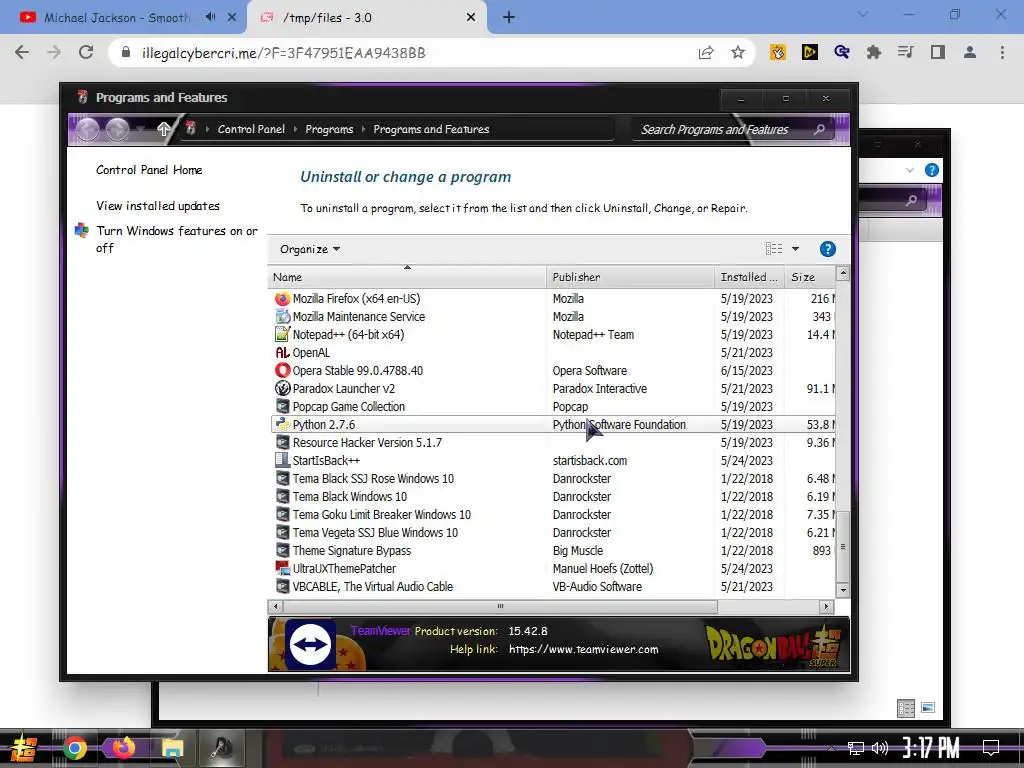Mute the Michael Jackson tab audio

[x=210, y=17]
